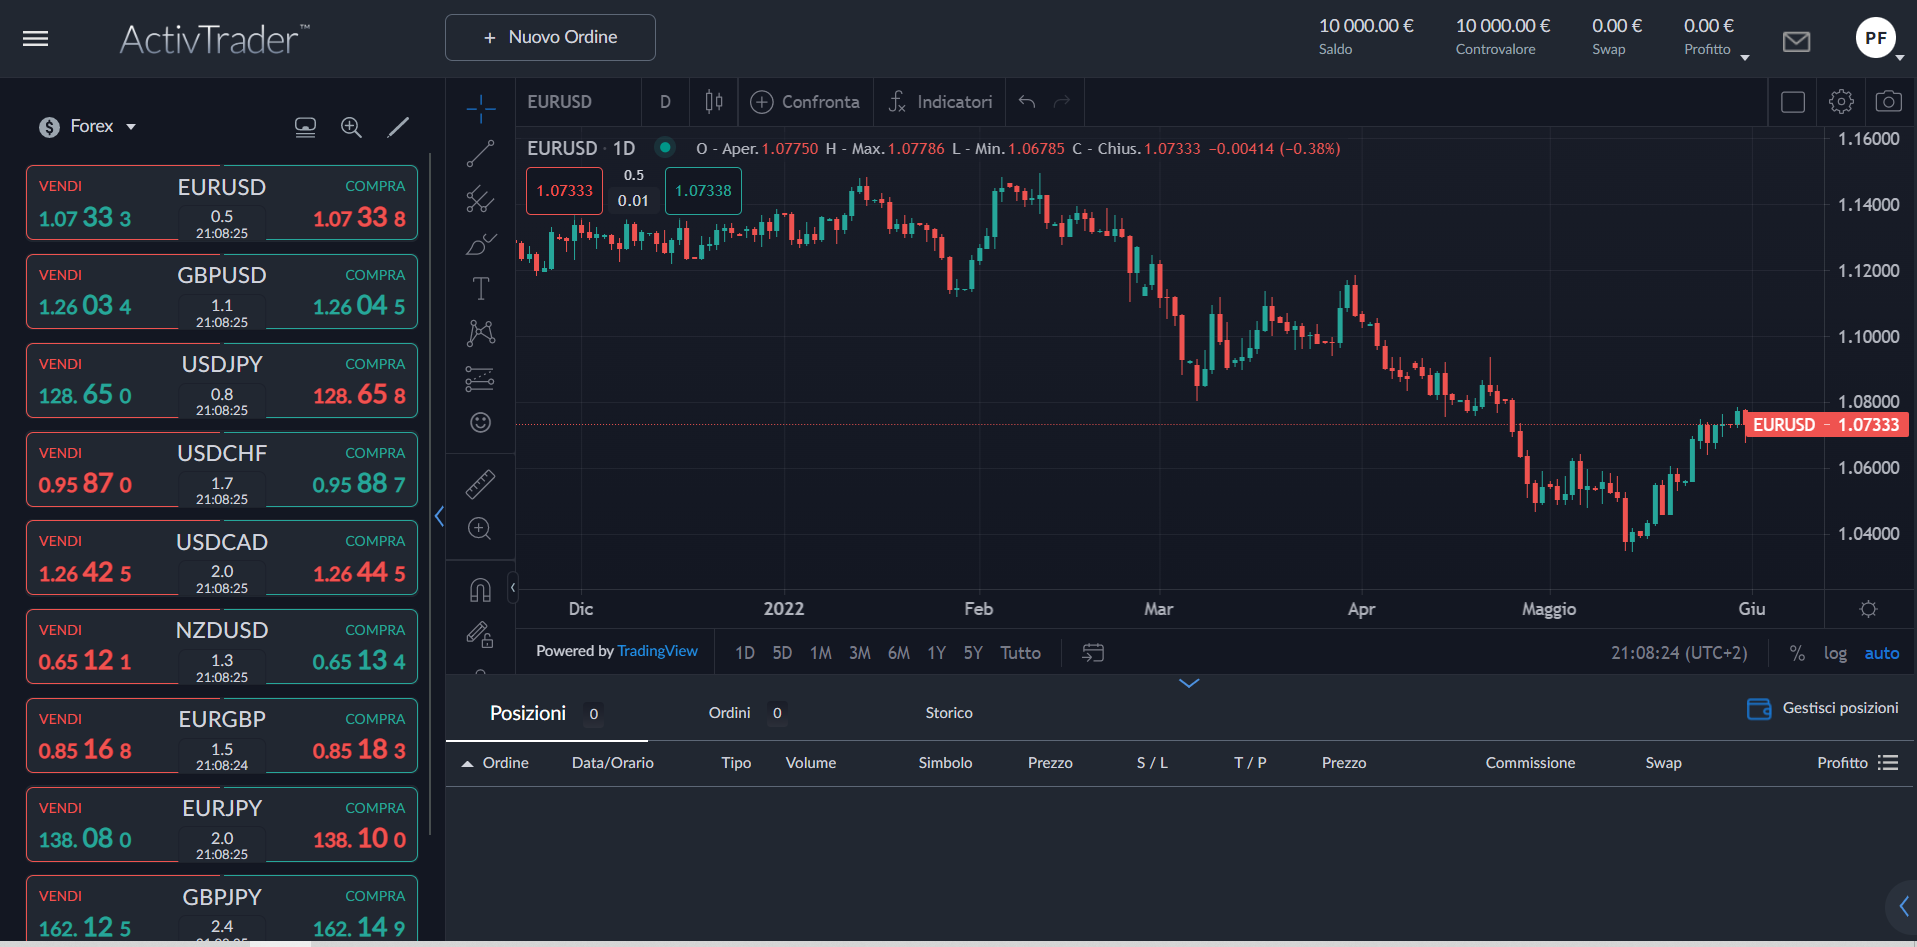Open chart settings gear
This screenshot has width=1917, height=947.
pyautogui.click(x=1841, y=102)
